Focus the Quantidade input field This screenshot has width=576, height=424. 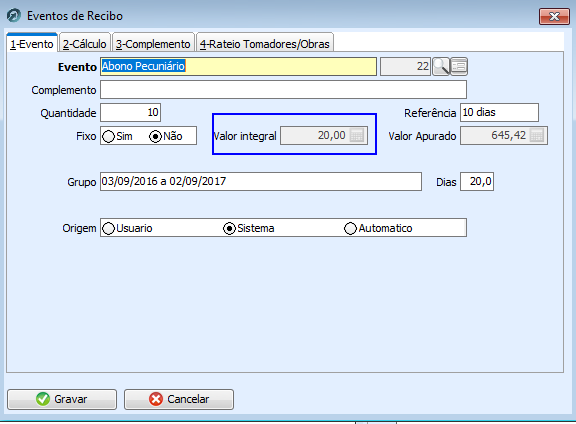[130, 112]
